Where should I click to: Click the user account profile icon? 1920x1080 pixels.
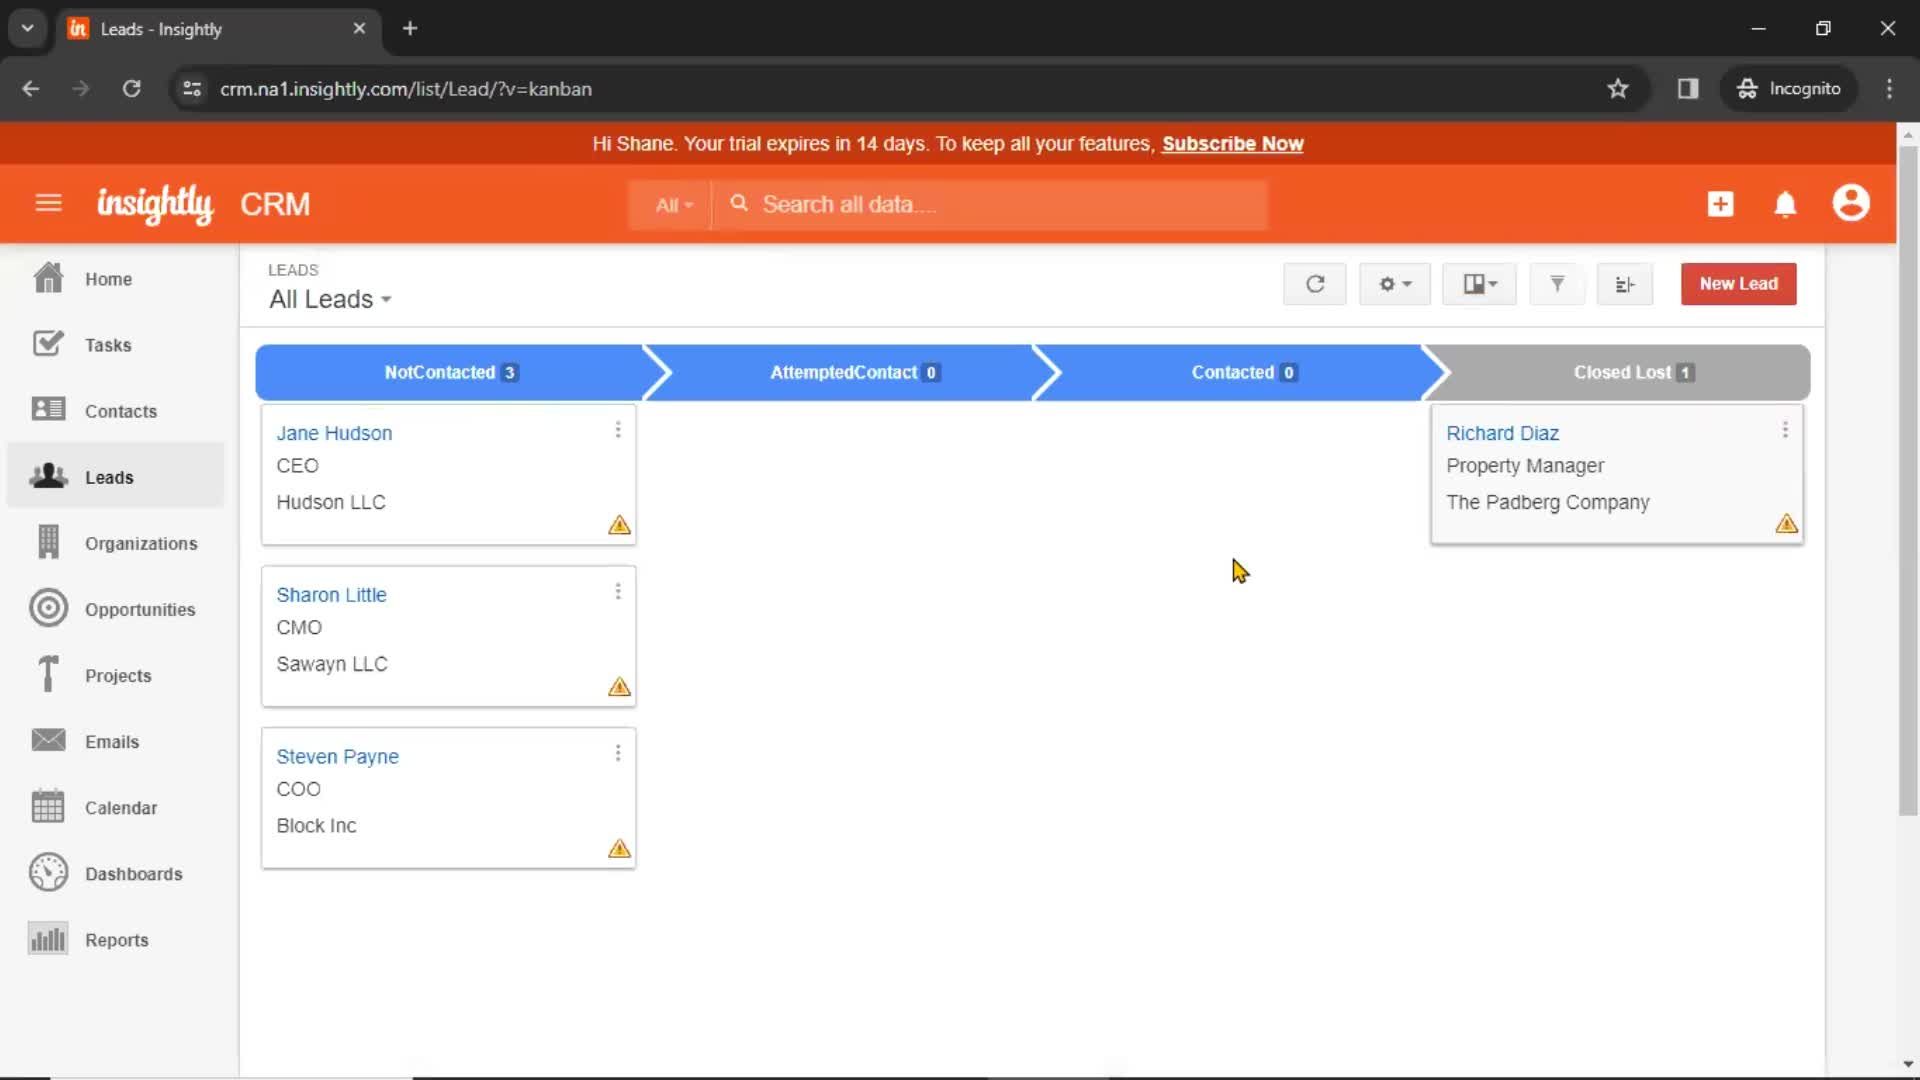tap(1850, 204)
